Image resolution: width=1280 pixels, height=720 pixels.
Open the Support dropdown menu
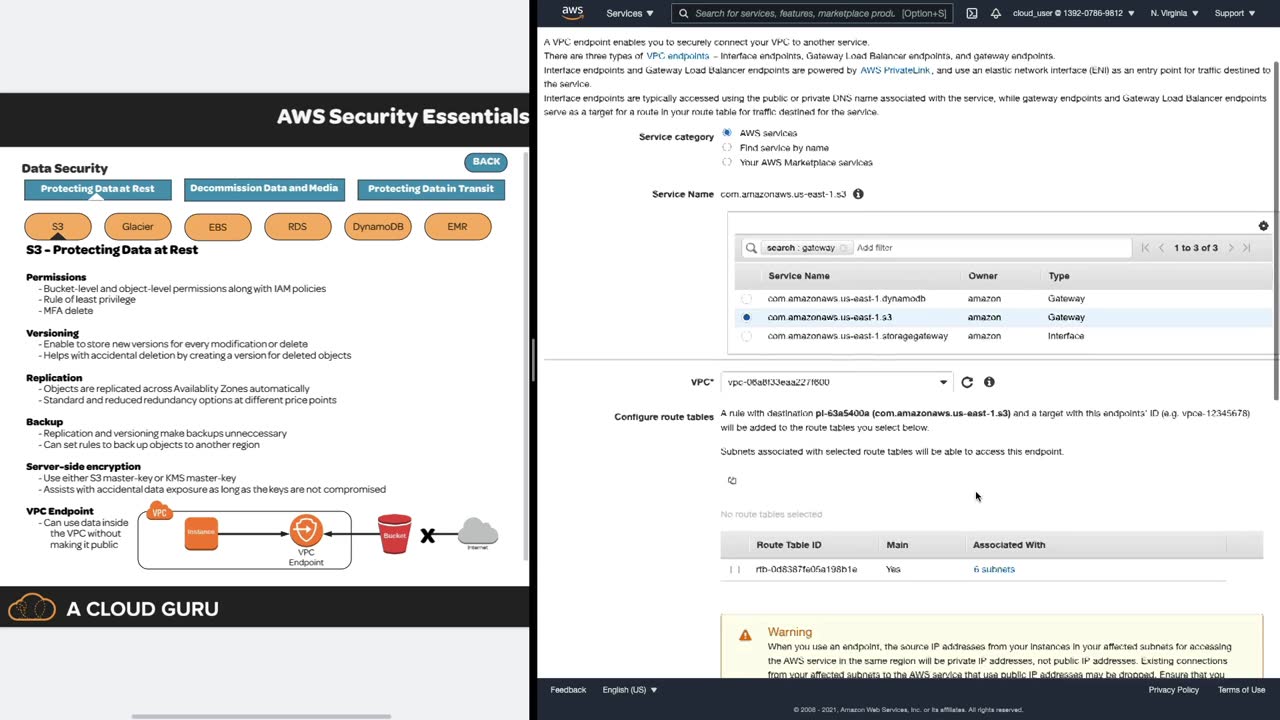1235,13
